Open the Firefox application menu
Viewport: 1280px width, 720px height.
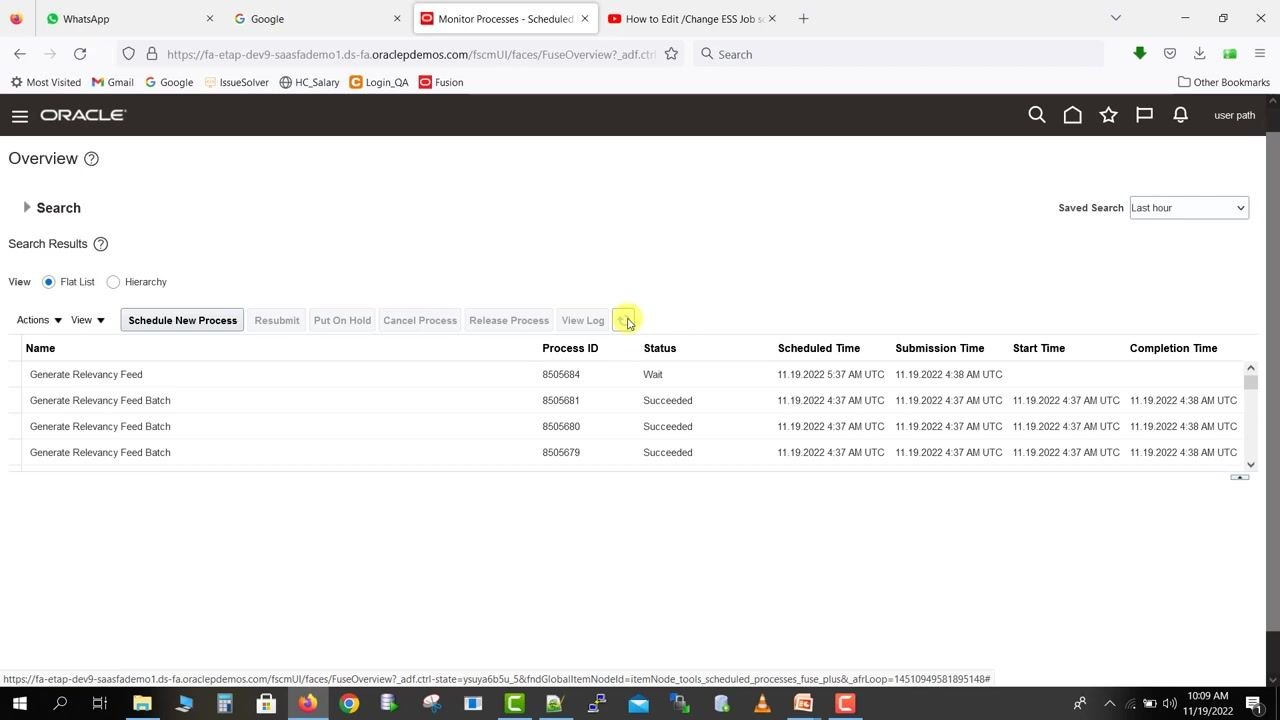click(1260, 54)
